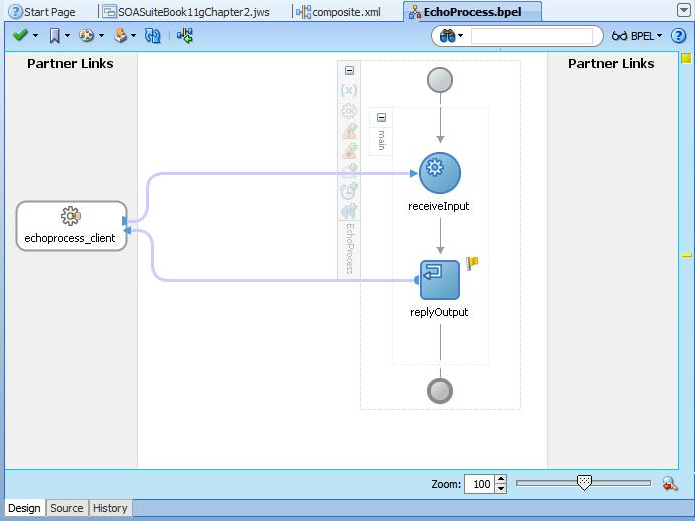Click the yellow flag next to replyOutput

click(472, 263)
